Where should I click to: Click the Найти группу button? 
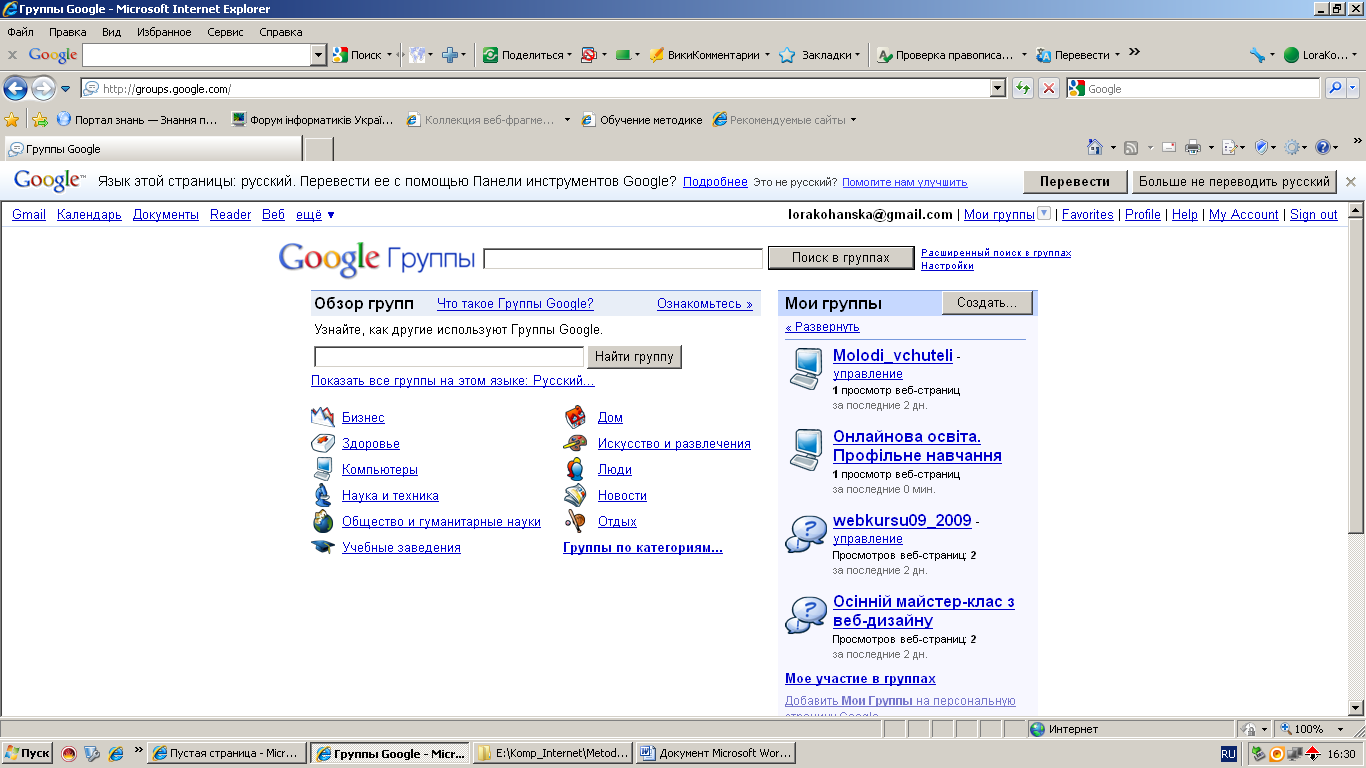tap(634, 357)
